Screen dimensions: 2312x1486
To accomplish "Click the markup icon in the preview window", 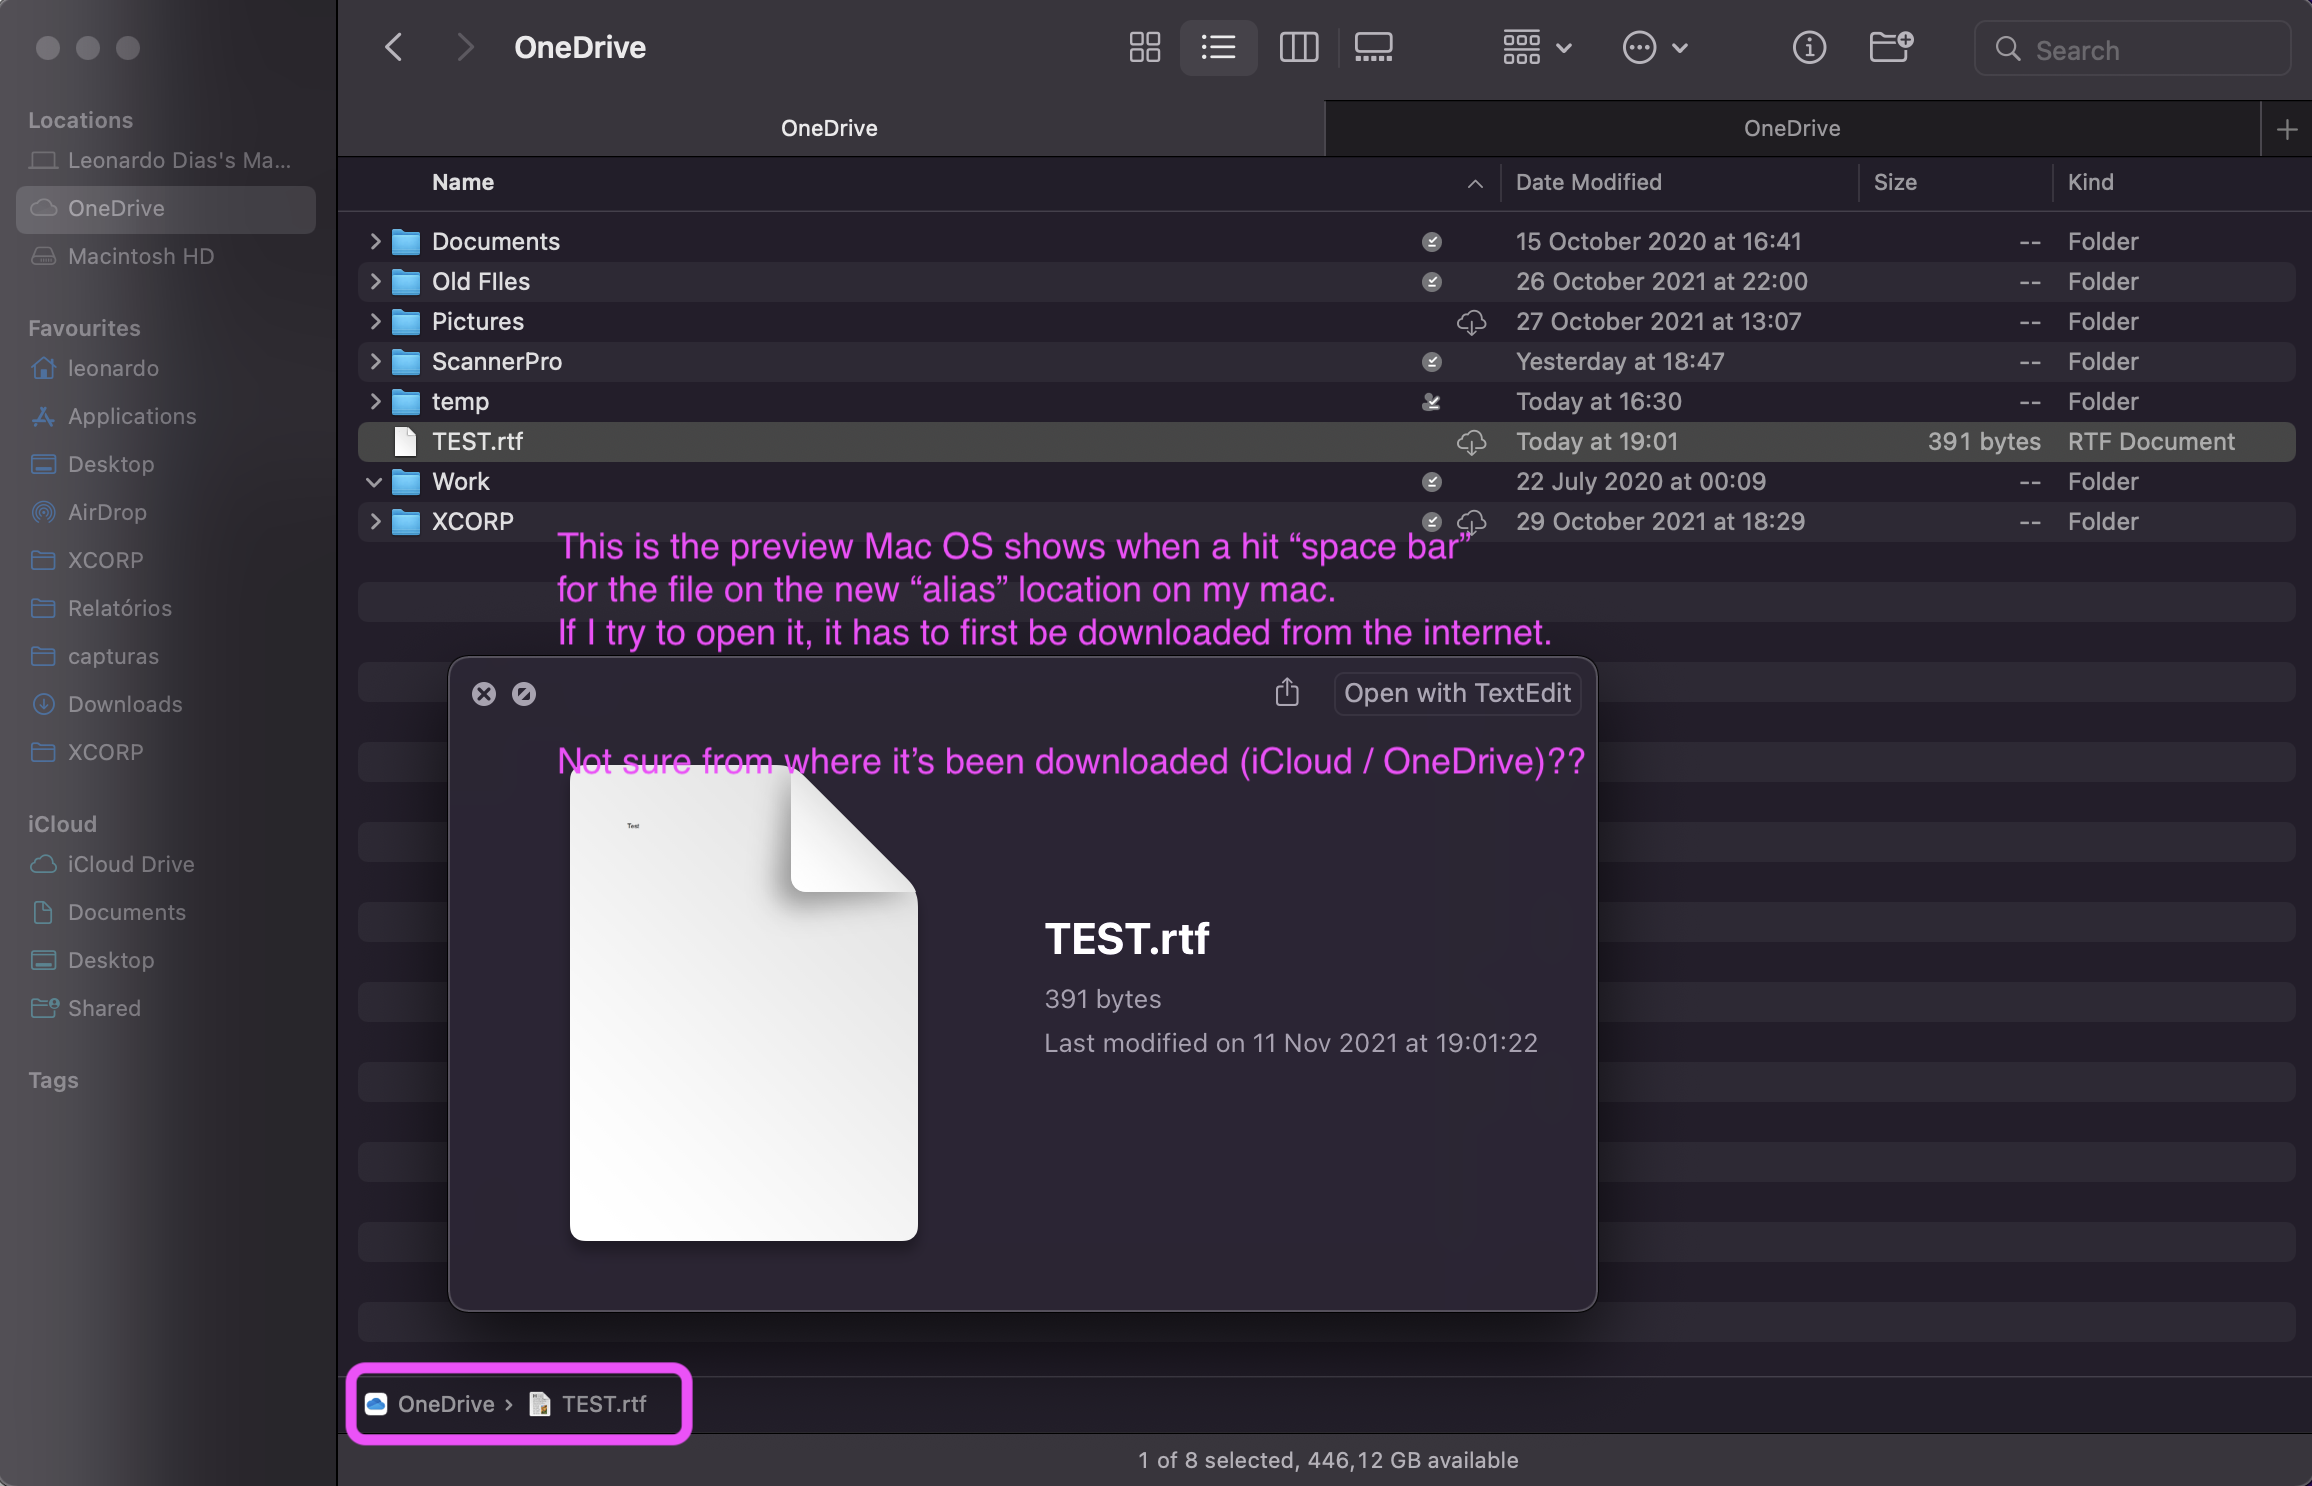I will coord(524,694).
